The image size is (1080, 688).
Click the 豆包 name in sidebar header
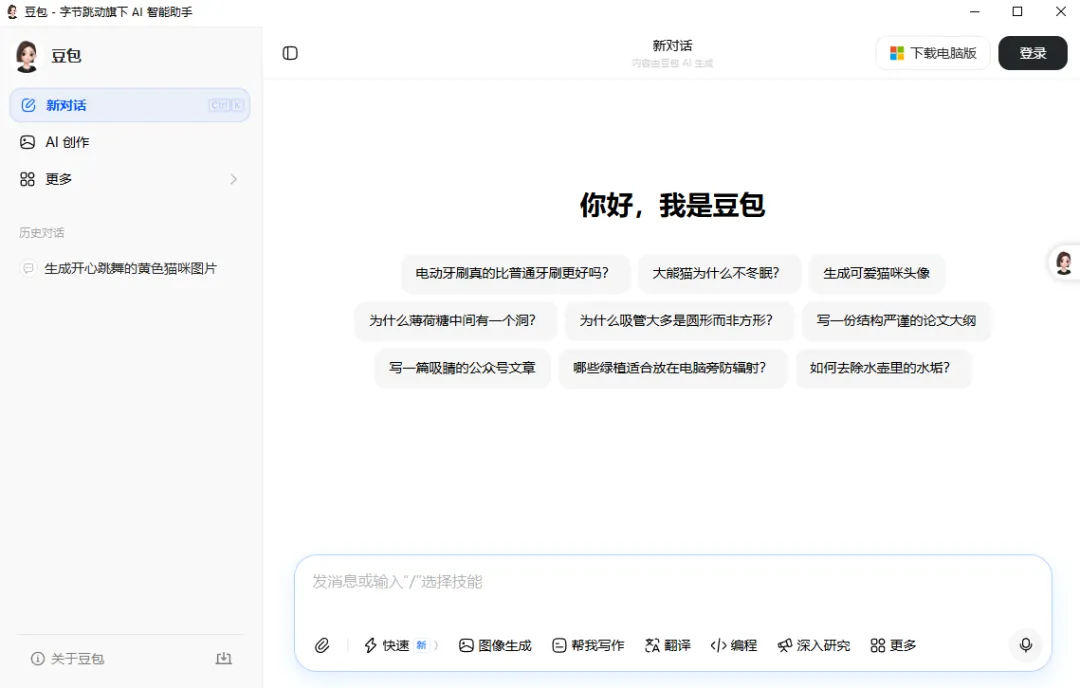pyautogui.click(x=66, y=56)
